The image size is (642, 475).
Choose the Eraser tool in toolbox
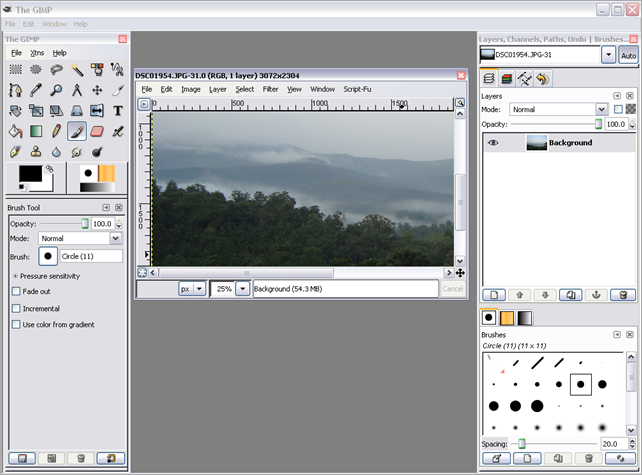click(97, 131)
